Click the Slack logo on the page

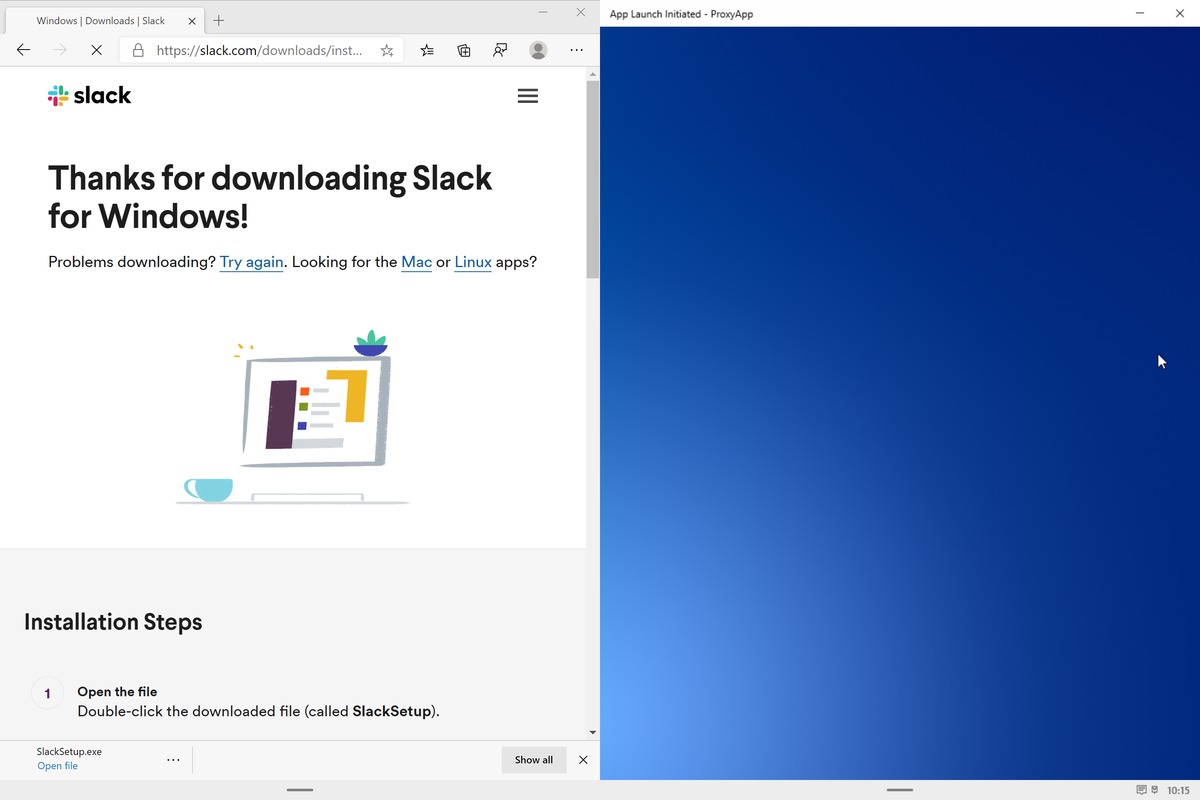(89, 96)
